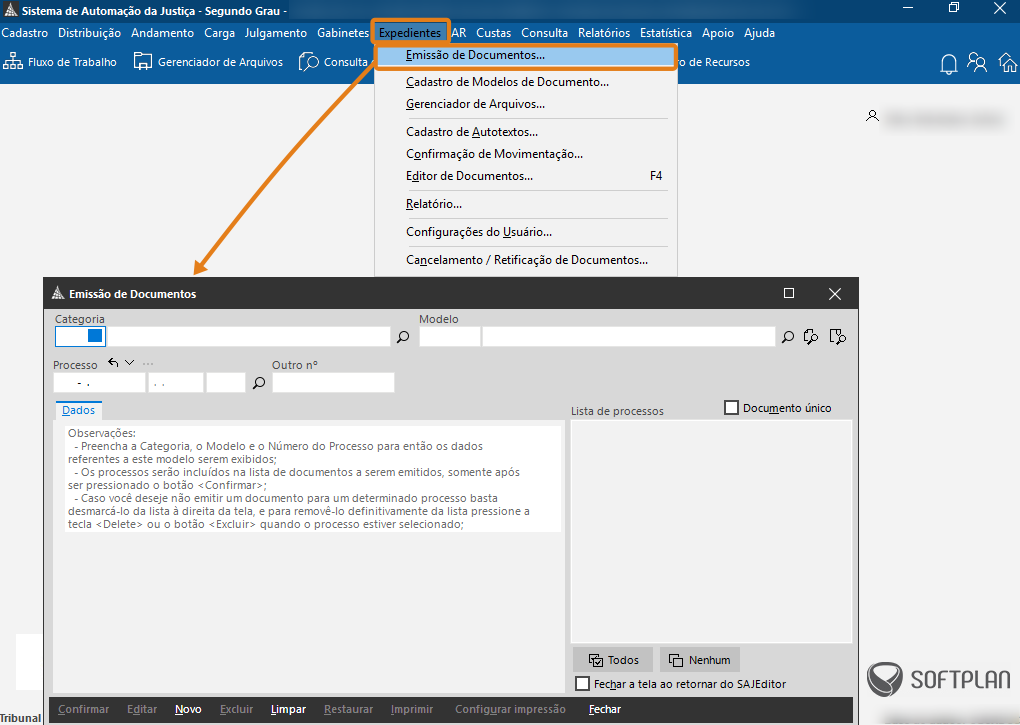The height and width of the screenshot is (725, 1020).
Task: Click the two-people users icon in the toolbar
Action: pyautogui.click(x=976, y=62)
